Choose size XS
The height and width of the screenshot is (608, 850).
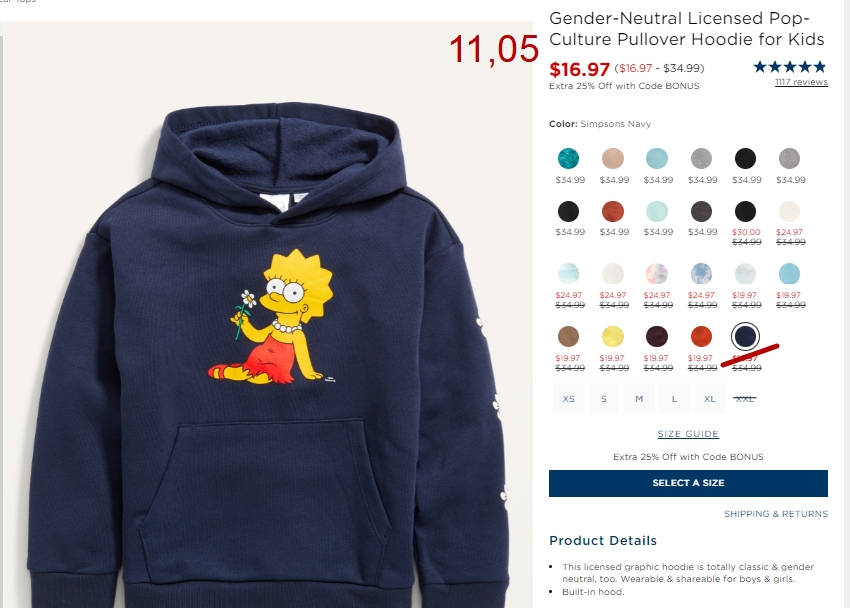pos(568,399)
